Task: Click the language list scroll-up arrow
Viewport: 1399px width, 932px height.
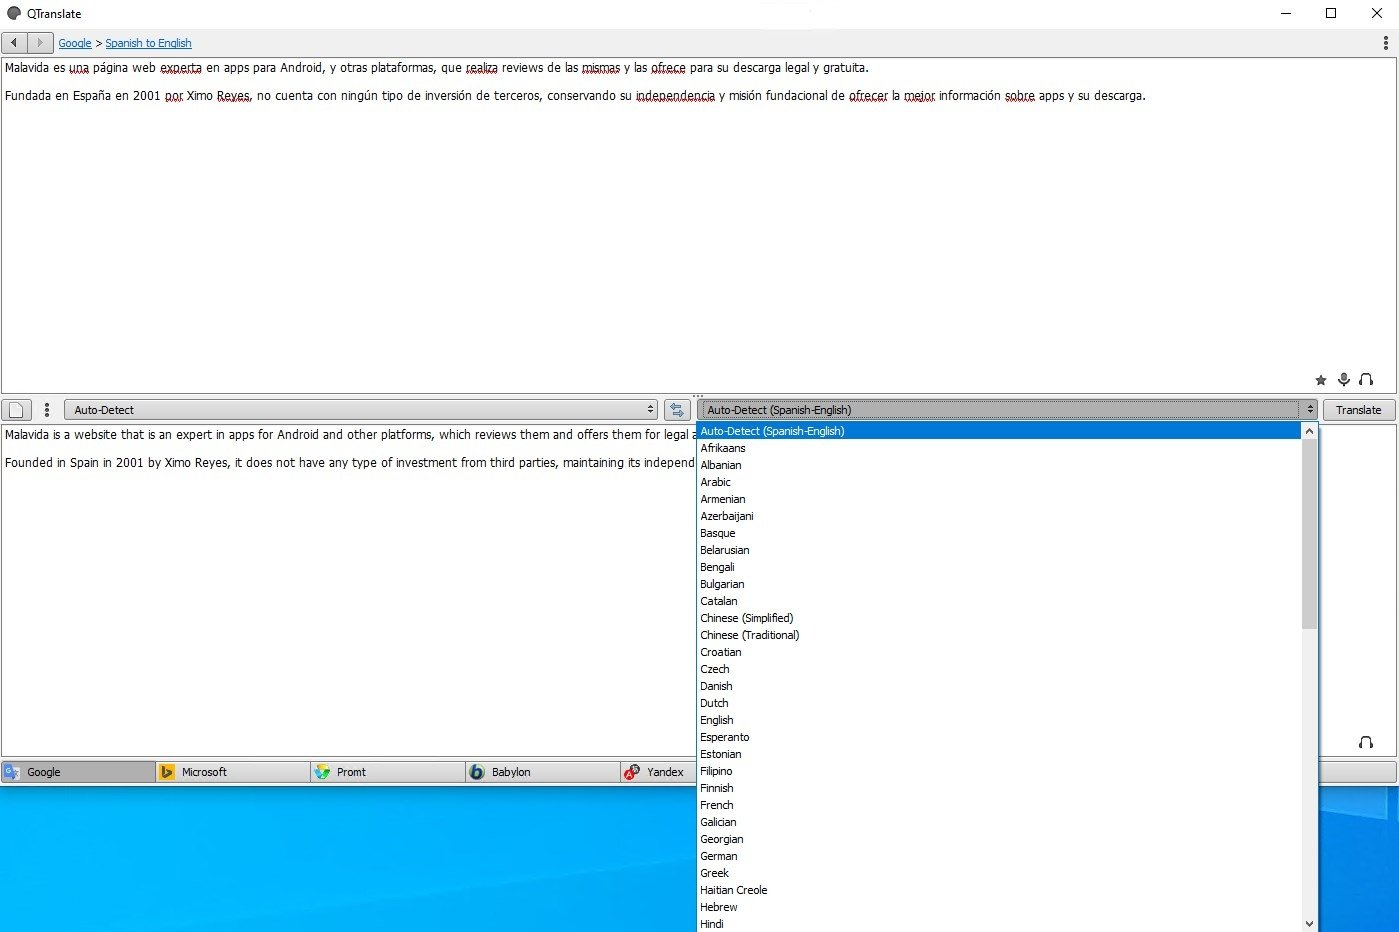Action: coord(1309,431)
